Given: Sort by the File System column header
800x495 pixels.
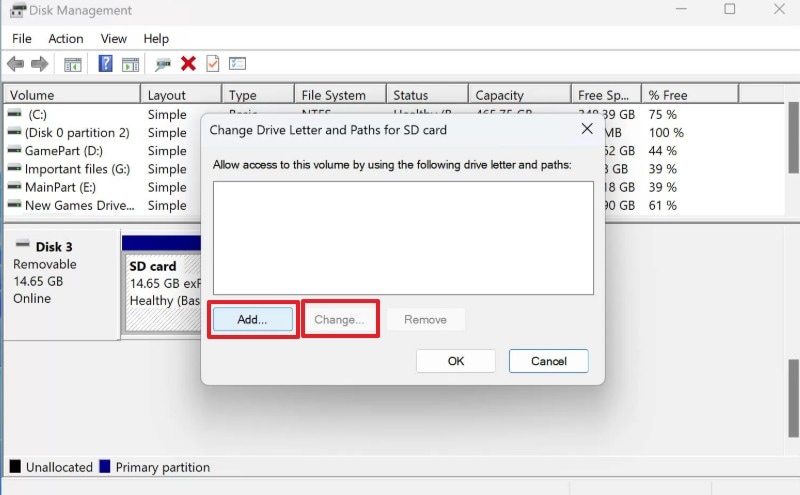Looking at the screenshot, I should (340, 95).
